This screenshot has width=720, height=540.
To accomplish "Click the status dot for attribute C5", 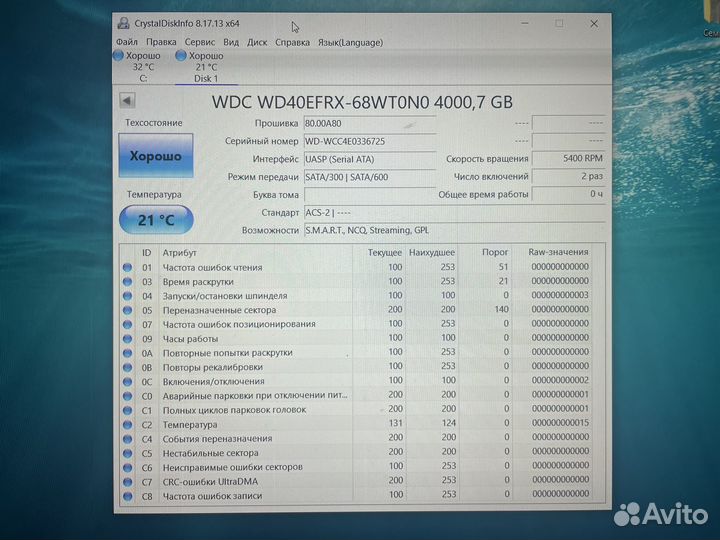I will pyautogui.click(x=128, y=453).
